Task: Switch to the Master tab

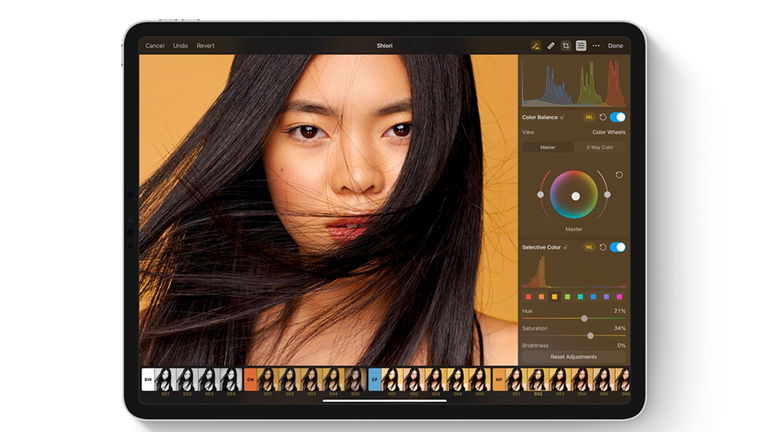Action: [548, 147]
